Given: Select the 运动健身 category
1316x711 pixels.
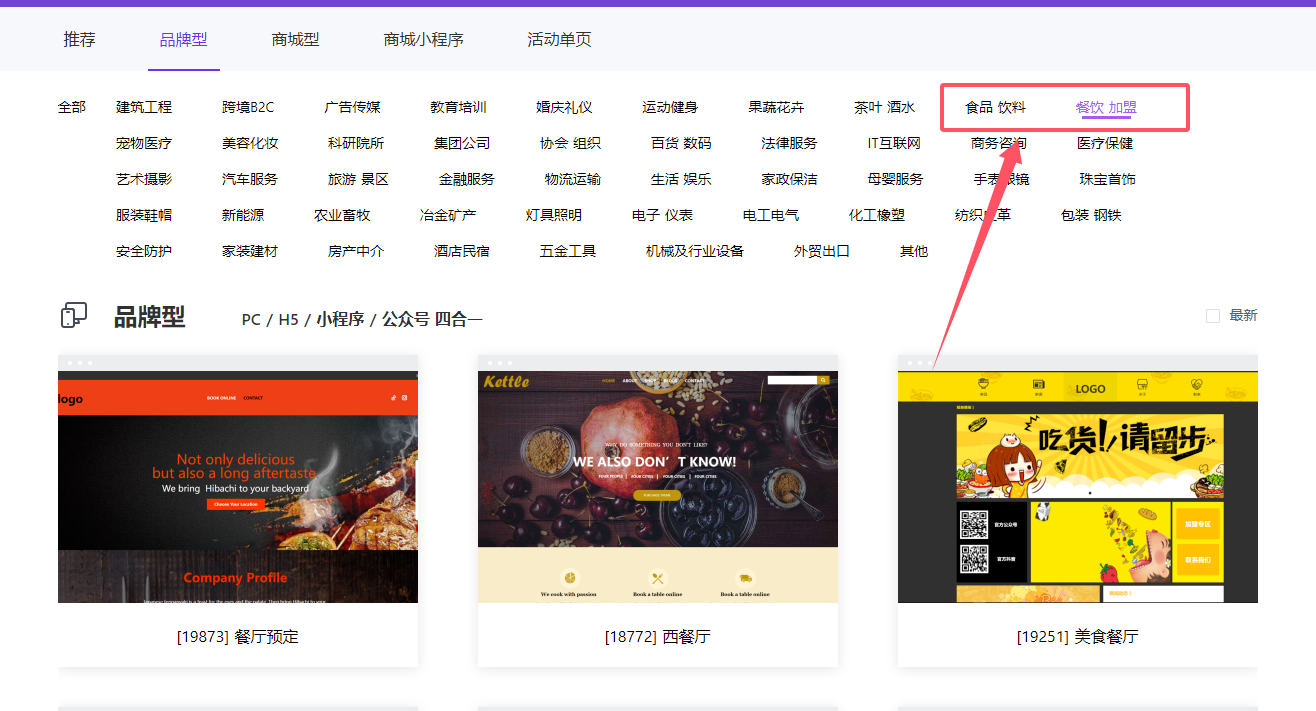Looking at the screenshot, I should point(670,107).
